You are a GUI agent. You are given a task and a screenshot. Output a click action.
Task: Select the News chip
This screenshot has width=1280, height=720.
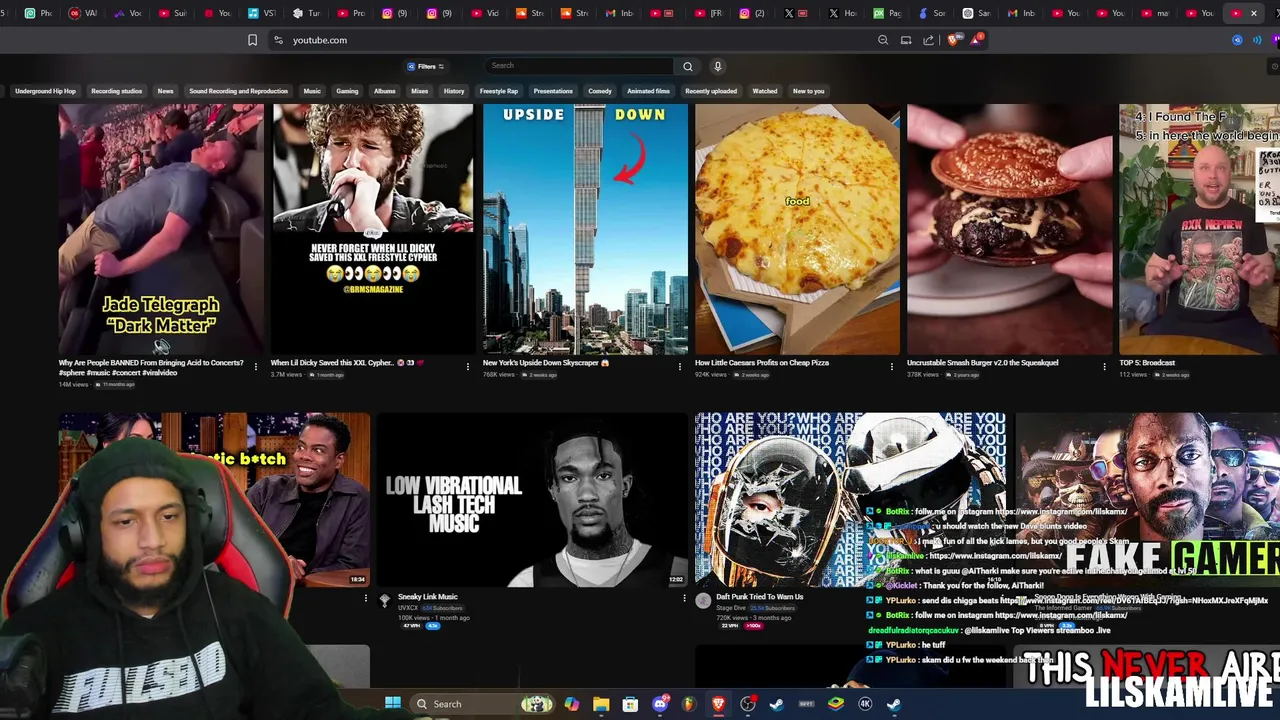point(165,91)
